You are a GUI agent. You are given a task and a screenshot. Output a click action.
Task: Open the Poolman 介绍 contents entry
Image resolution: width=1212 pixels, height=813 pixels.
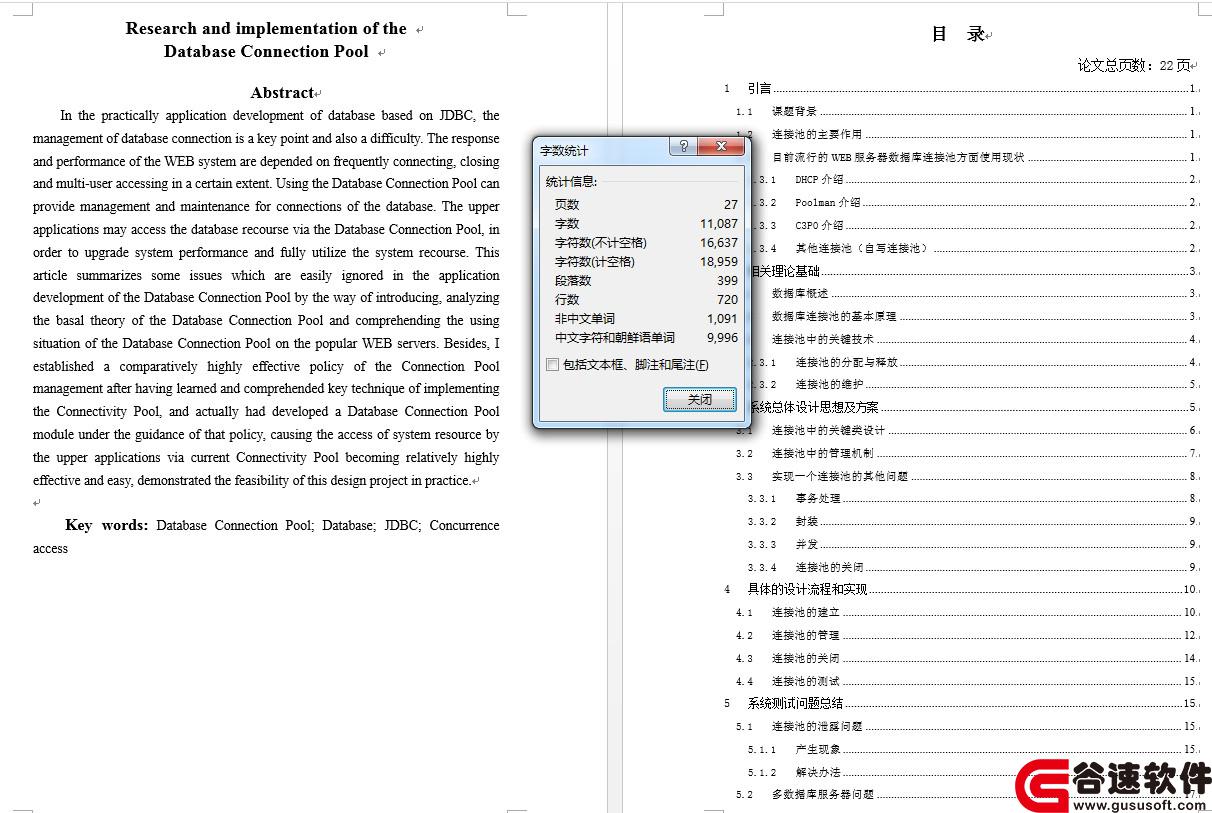pos(973,202)
